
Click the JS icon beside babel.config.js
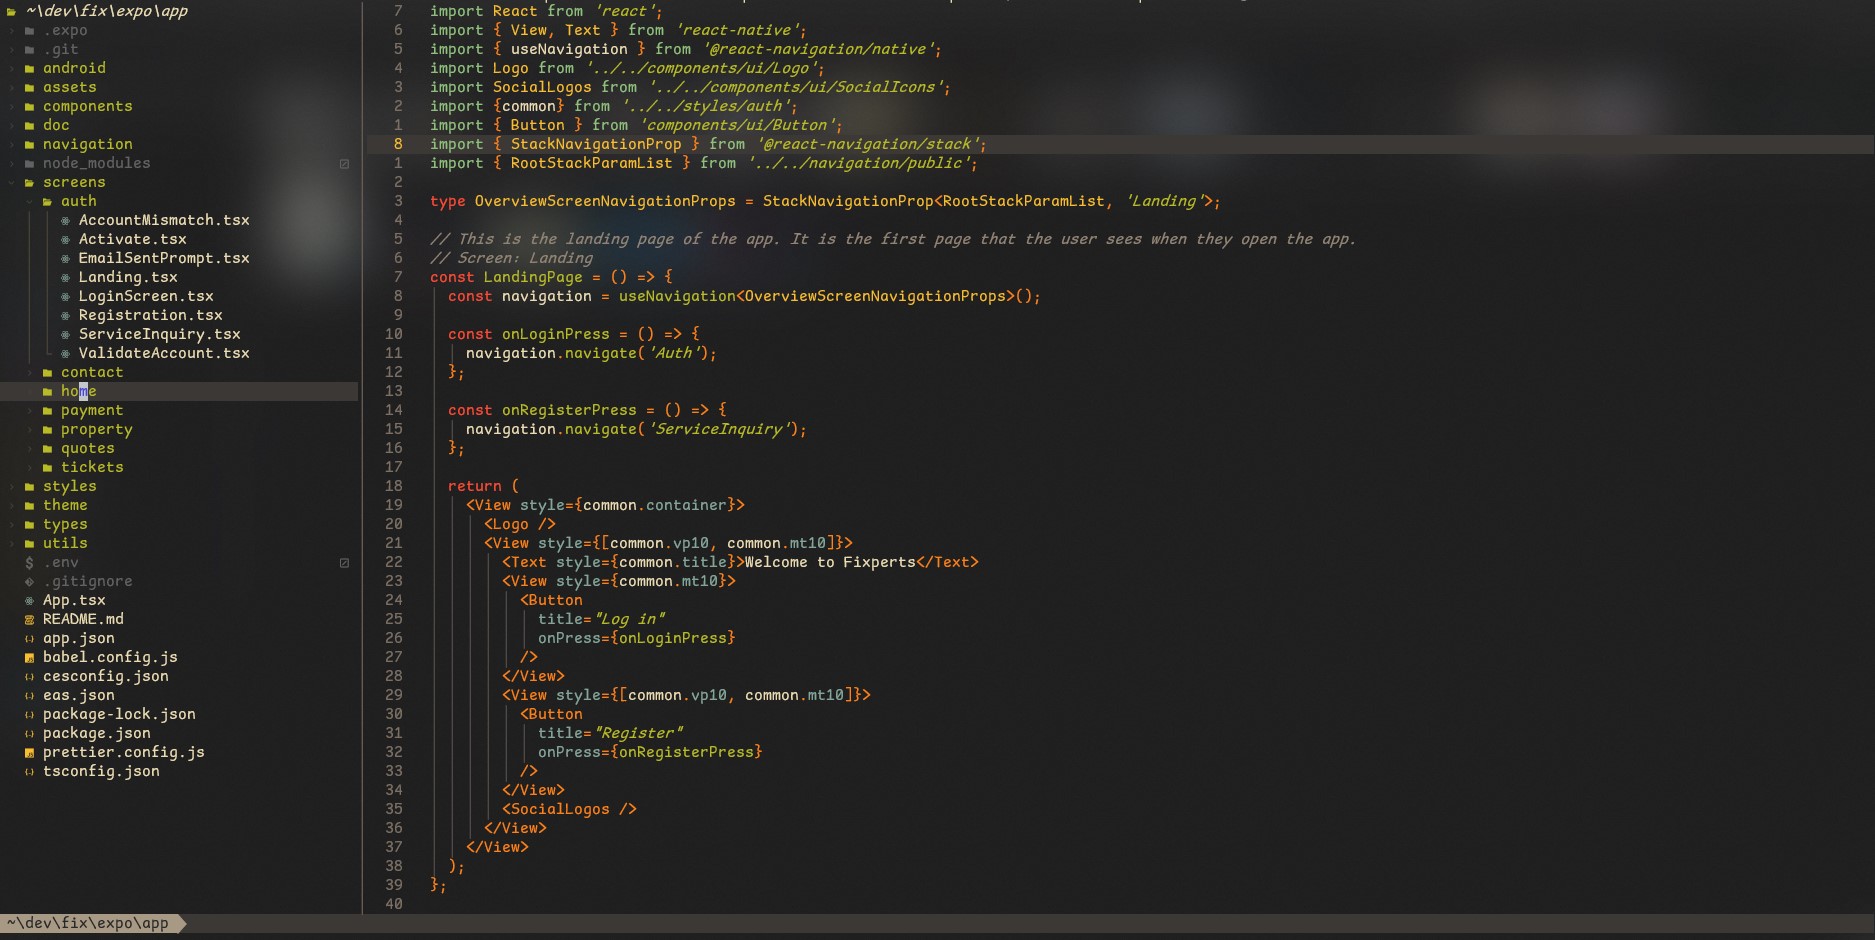click(29, 658)
